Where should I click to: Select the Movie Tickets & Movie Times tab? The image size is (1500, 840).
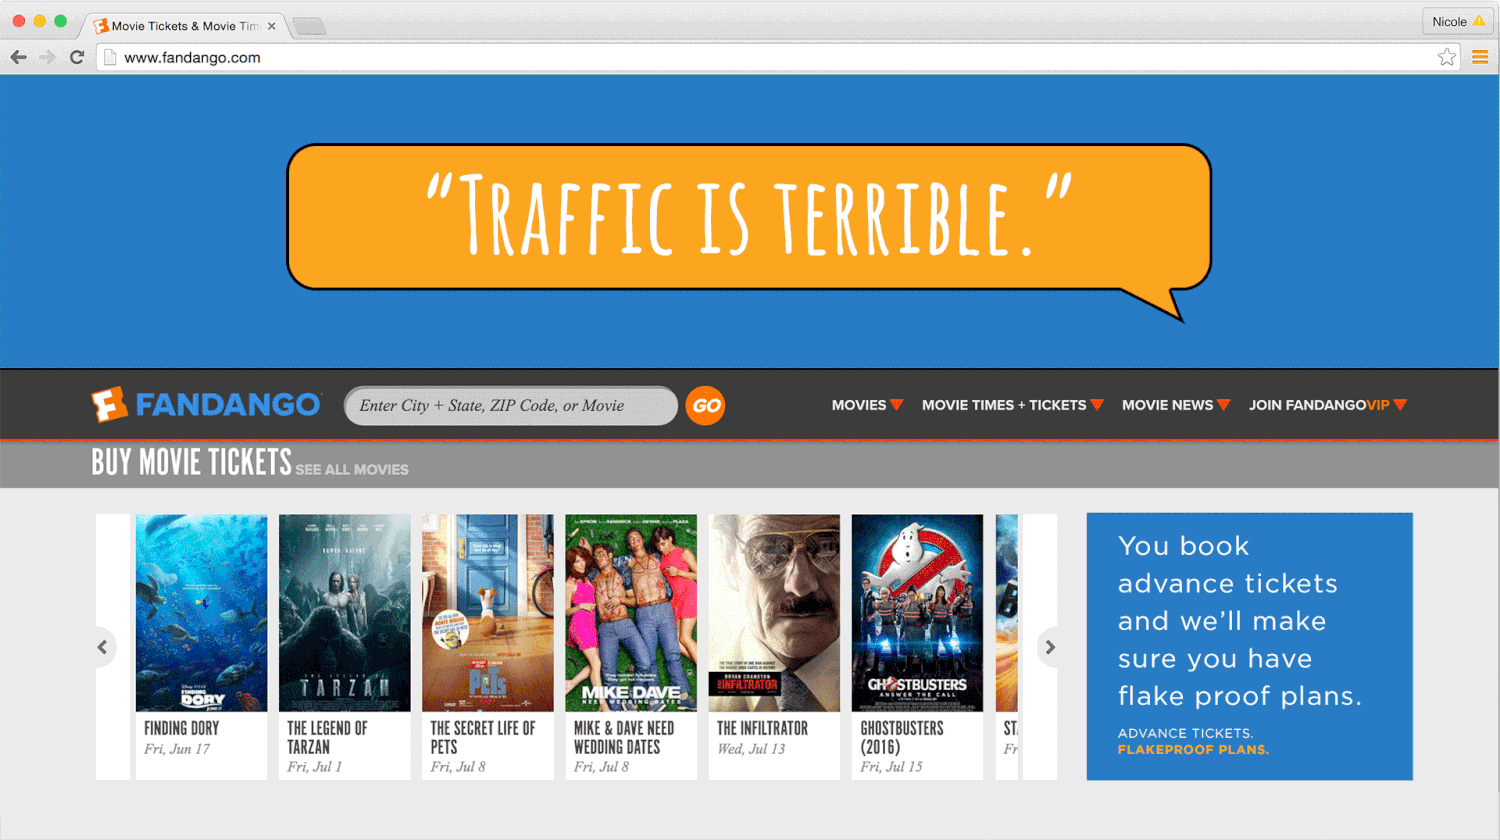tap(185, 26)
